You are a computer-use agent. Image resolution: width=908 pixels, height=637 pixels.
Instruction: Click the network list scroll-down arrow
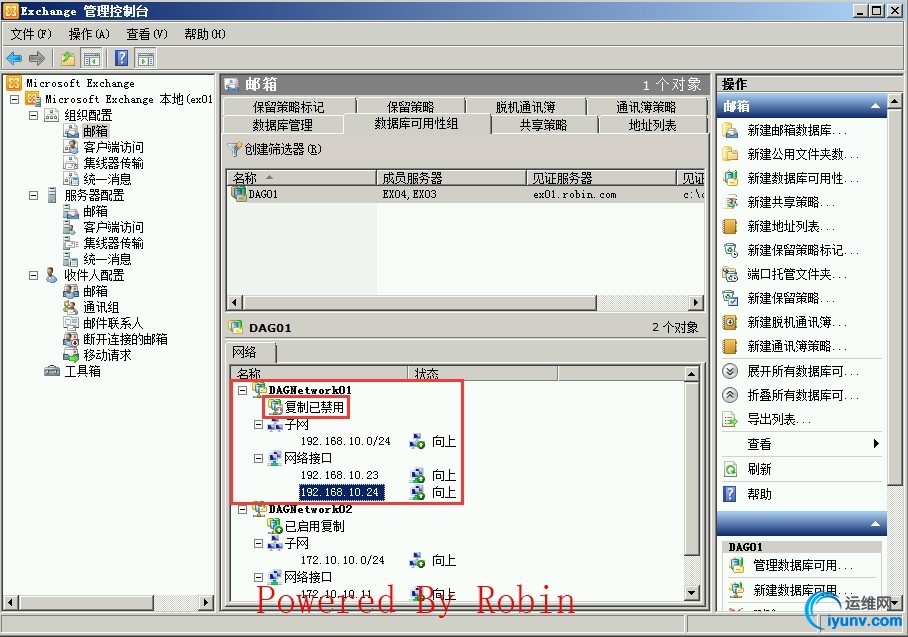[691, 592]
